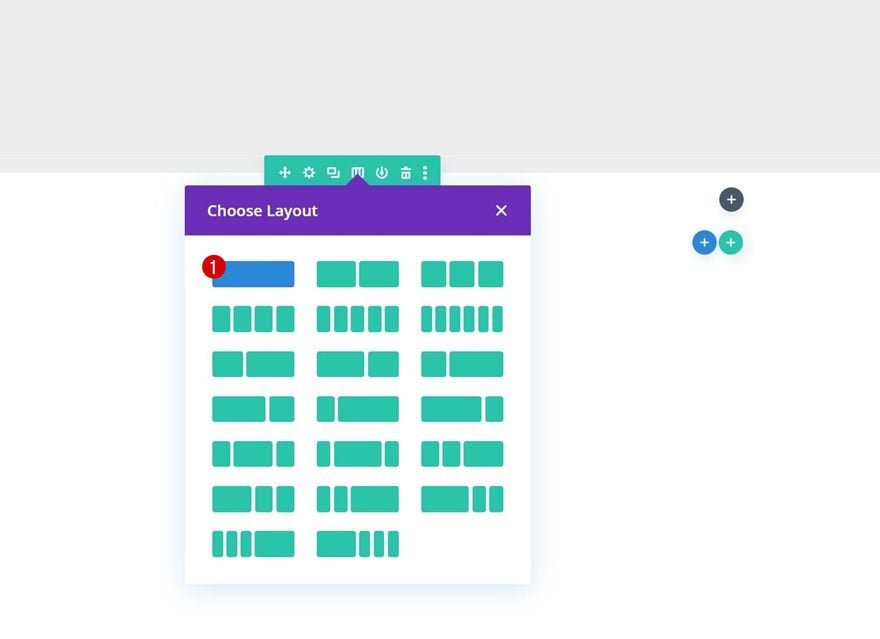Close the Choose Layout popup
Image resolution: width=880 pixels, height=639 pixels.
501,210
